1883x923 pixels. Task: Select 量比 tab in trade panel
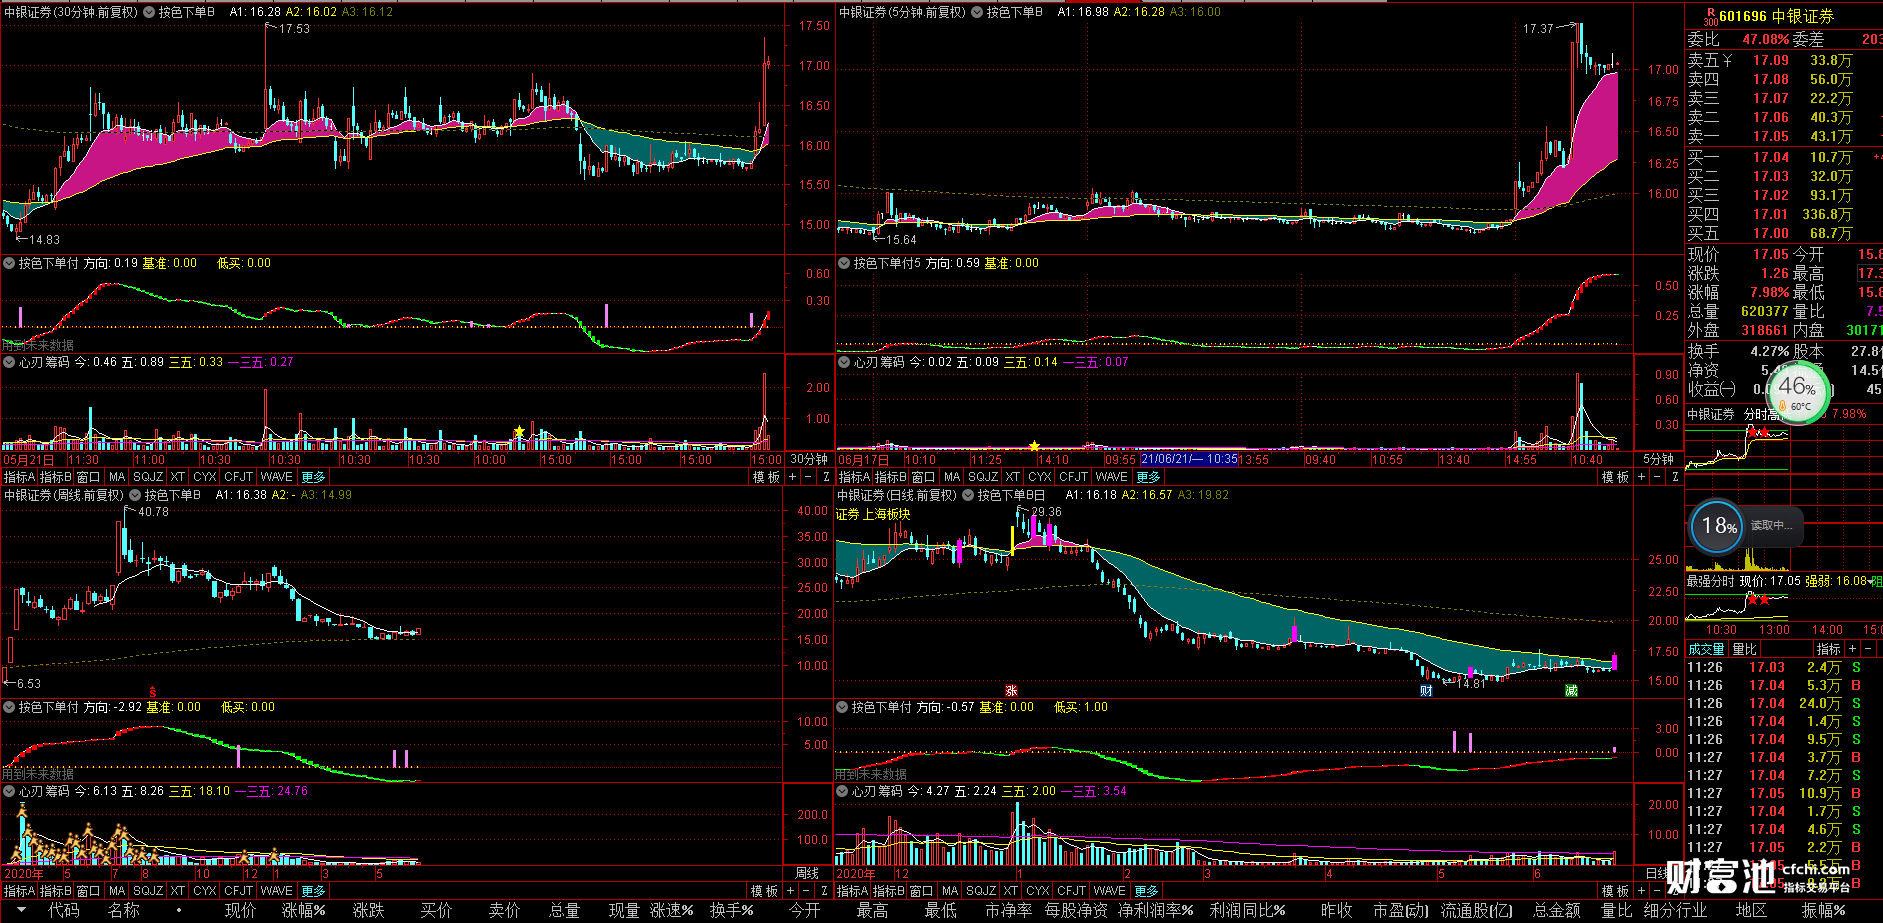point(1744,649)
